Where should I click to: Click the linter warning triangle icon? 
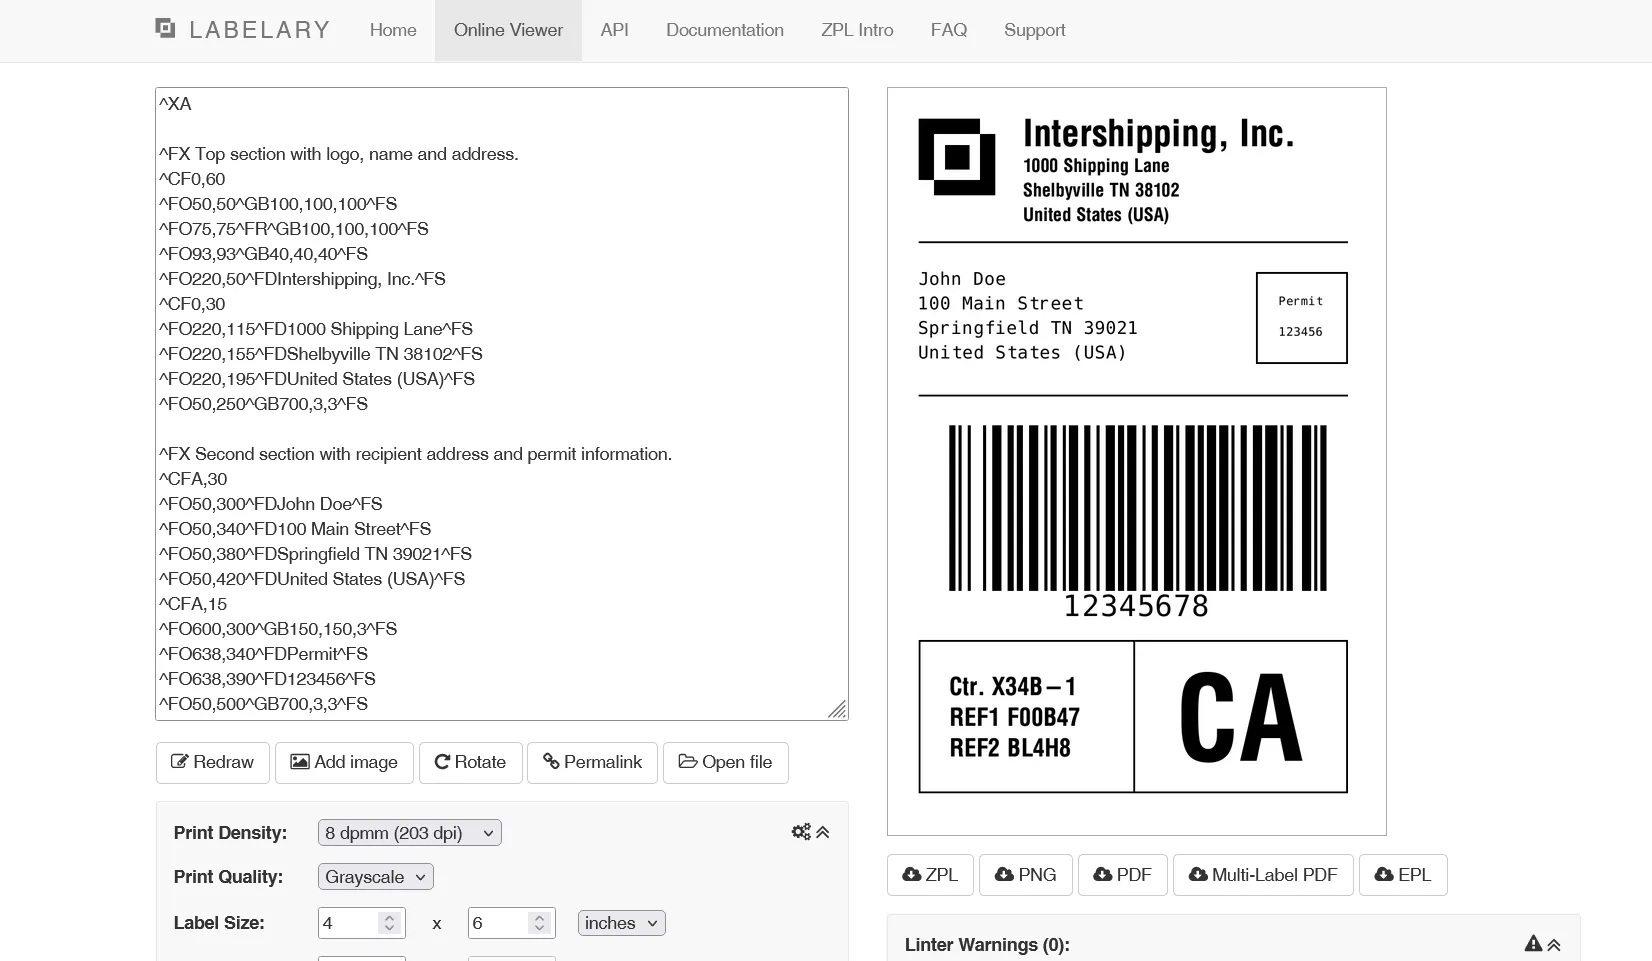click(1533, 943)
